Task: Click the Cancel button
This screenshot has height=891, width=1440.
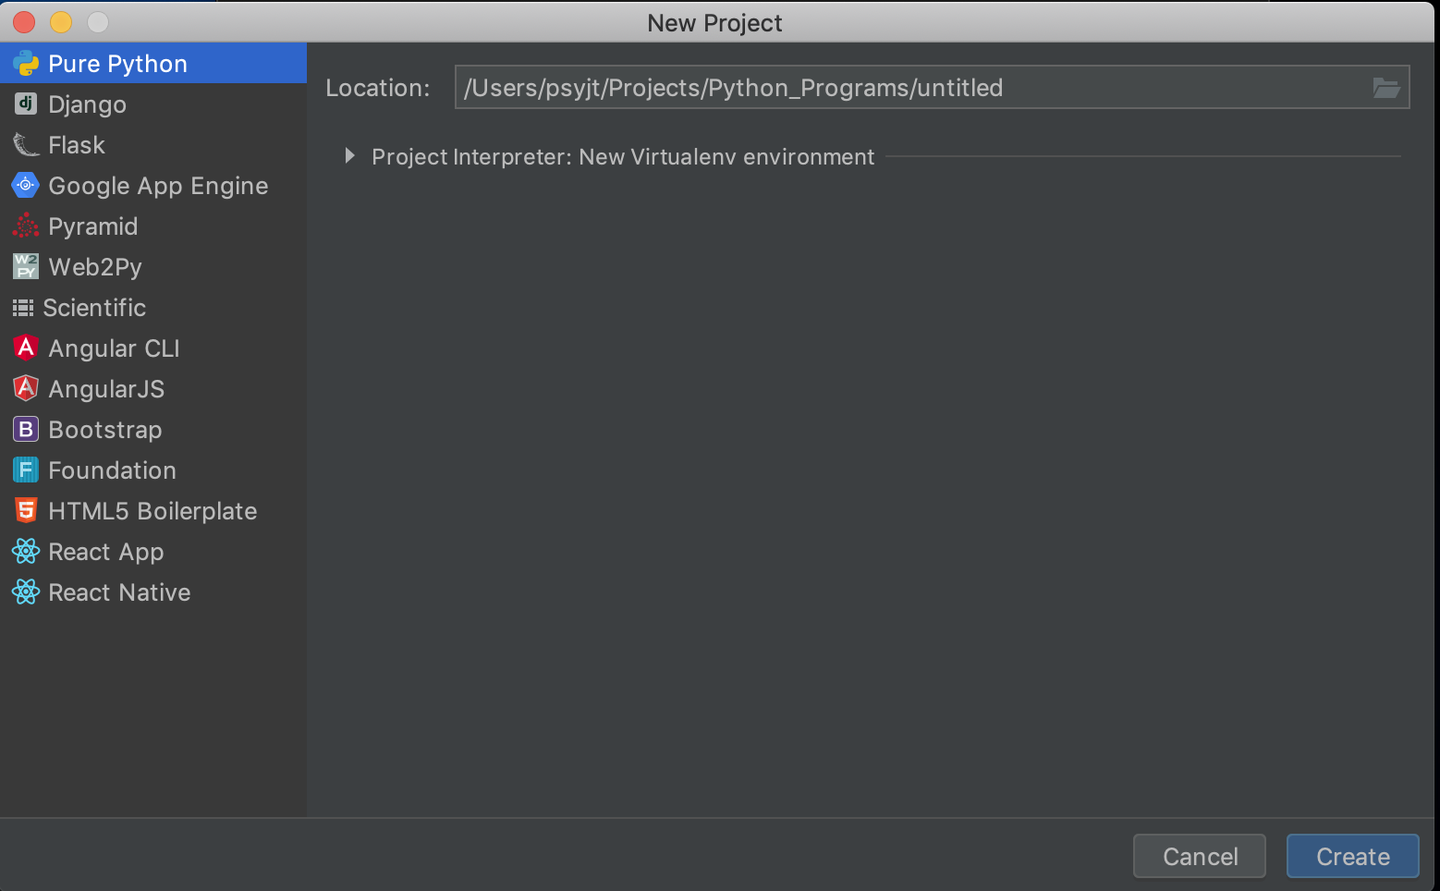Action: click(1199, 856)
